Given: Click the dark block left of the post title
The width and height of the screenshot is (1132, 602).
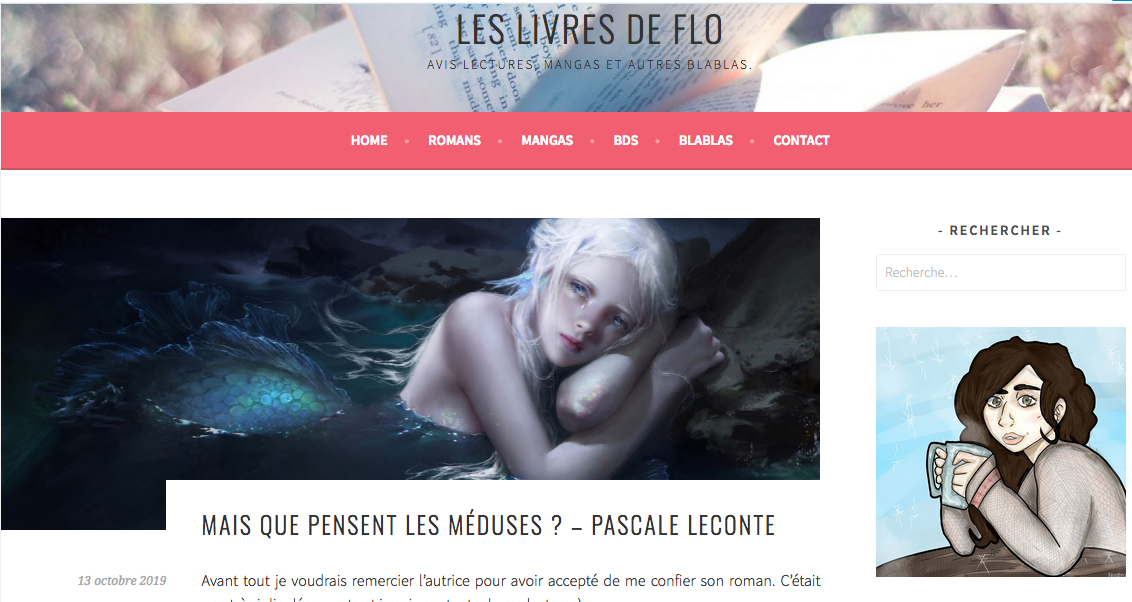Looking at the screenshot, I should point(84,505).
